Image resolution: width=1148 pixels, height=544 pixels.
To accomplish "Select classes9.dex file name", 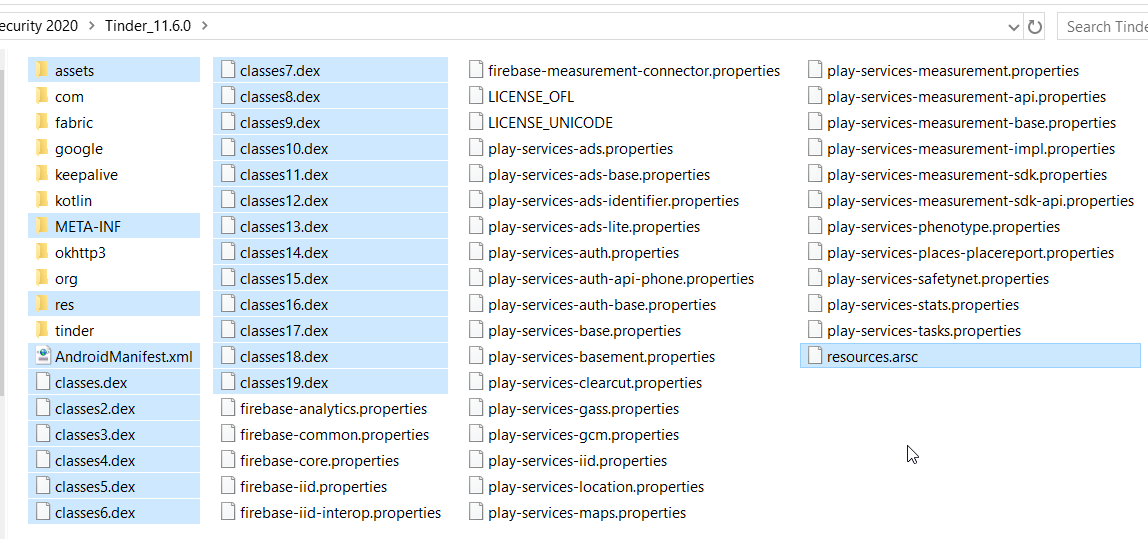I will (280, 122).
